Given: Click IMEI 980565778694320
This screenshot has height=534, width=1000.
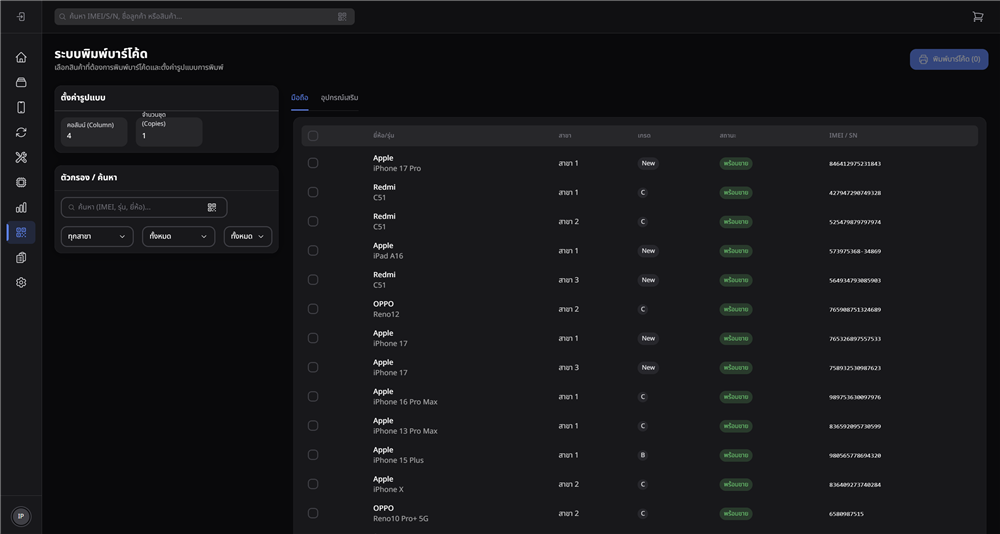Looking at the screenshot, I should coord(855,456).
